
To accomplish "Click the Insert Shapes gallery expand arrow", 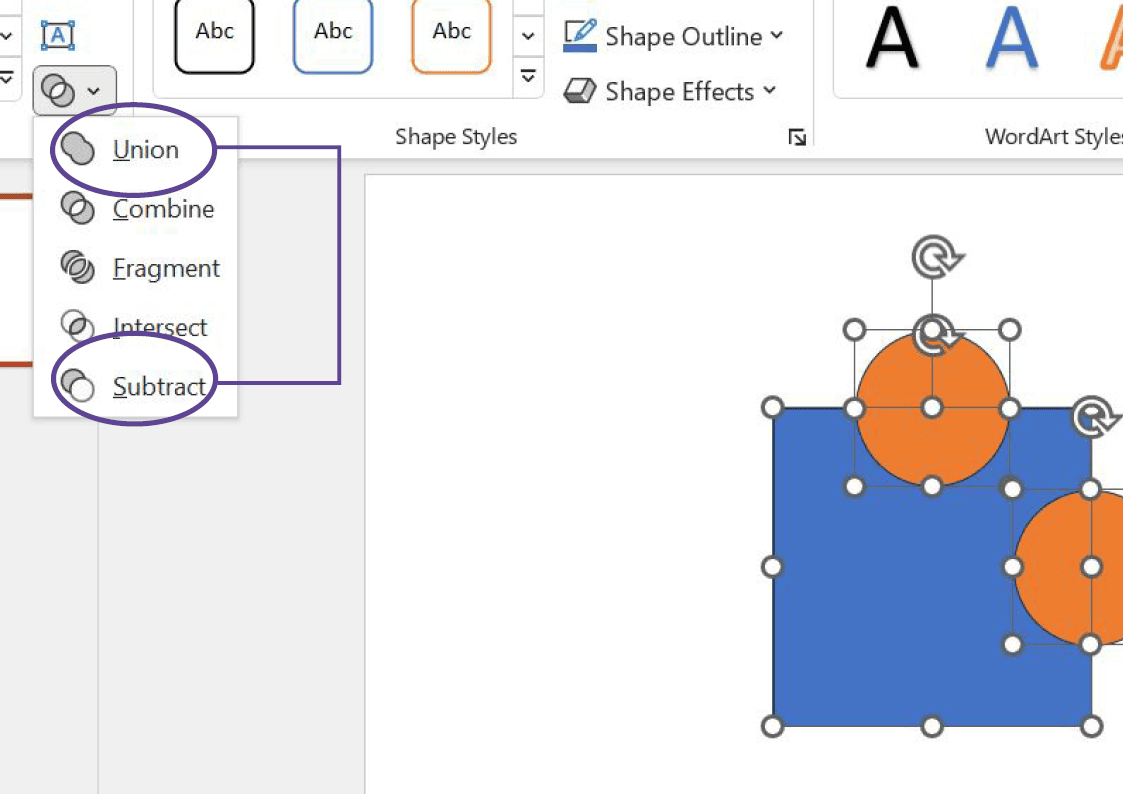I will pos(7,77).
